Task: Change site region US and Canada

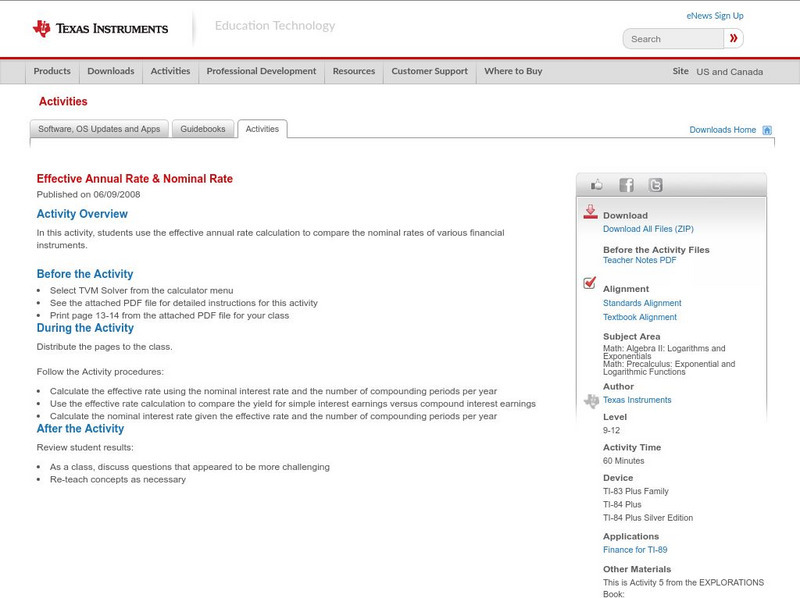Action: 730,71
